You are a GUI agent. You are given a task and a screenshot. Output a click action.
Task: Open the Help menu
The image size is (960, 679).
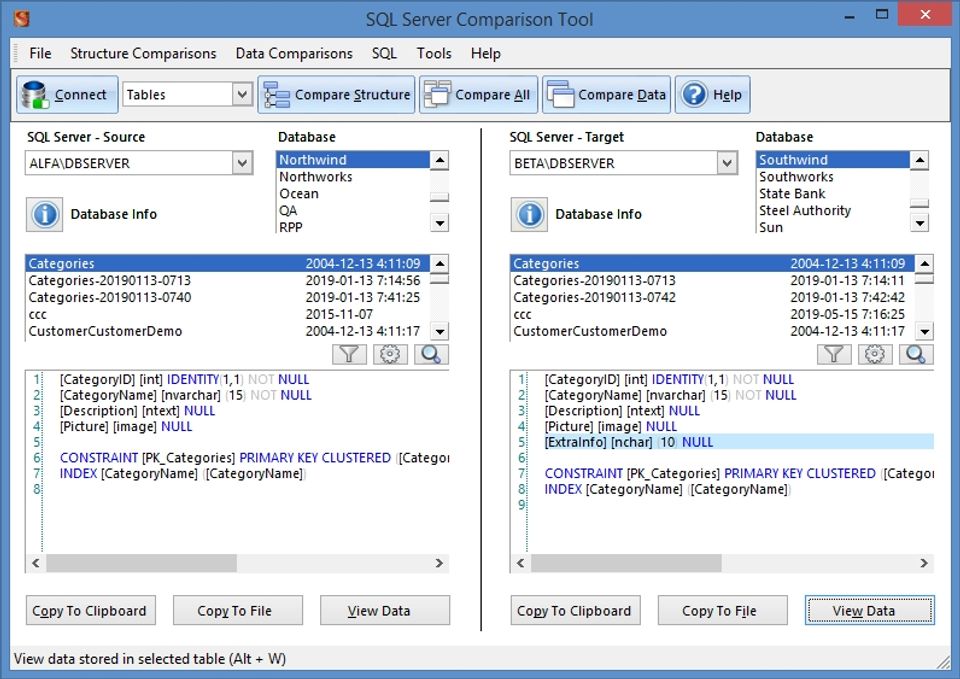click(486, 53)
